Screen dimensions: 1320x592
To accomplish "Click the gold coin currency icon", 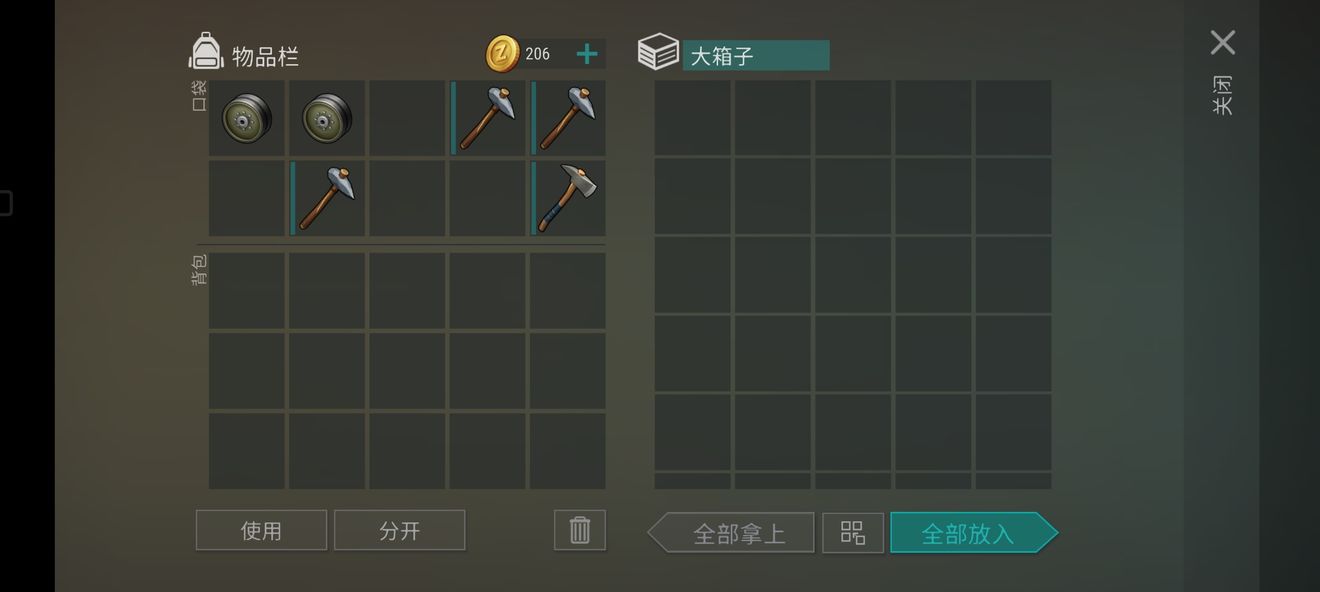I will point(503,54).
